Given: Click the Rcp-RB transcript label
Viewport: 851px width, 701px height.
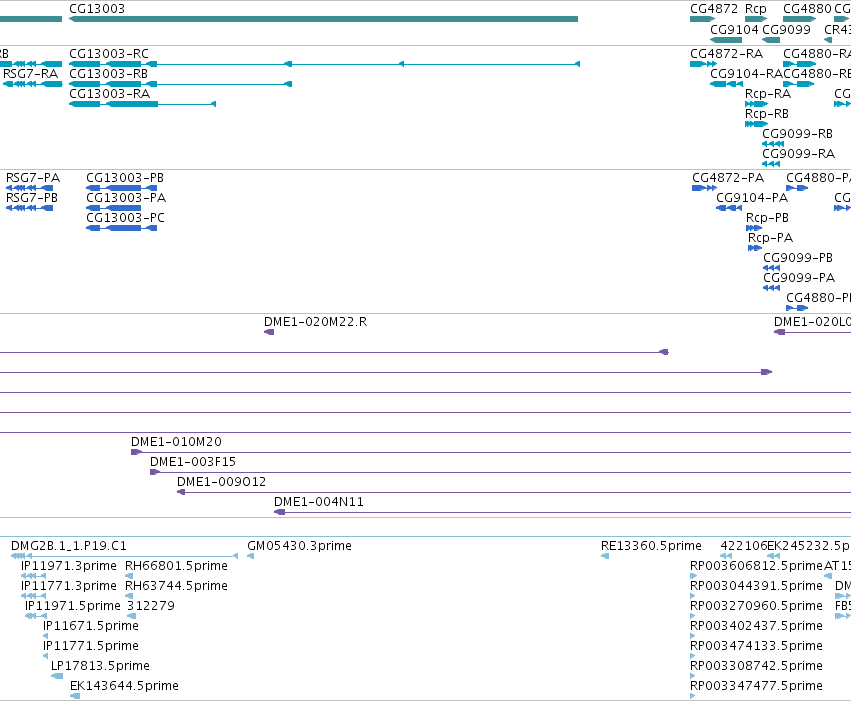Looking at the screenshot, I should tap(766, 114).
